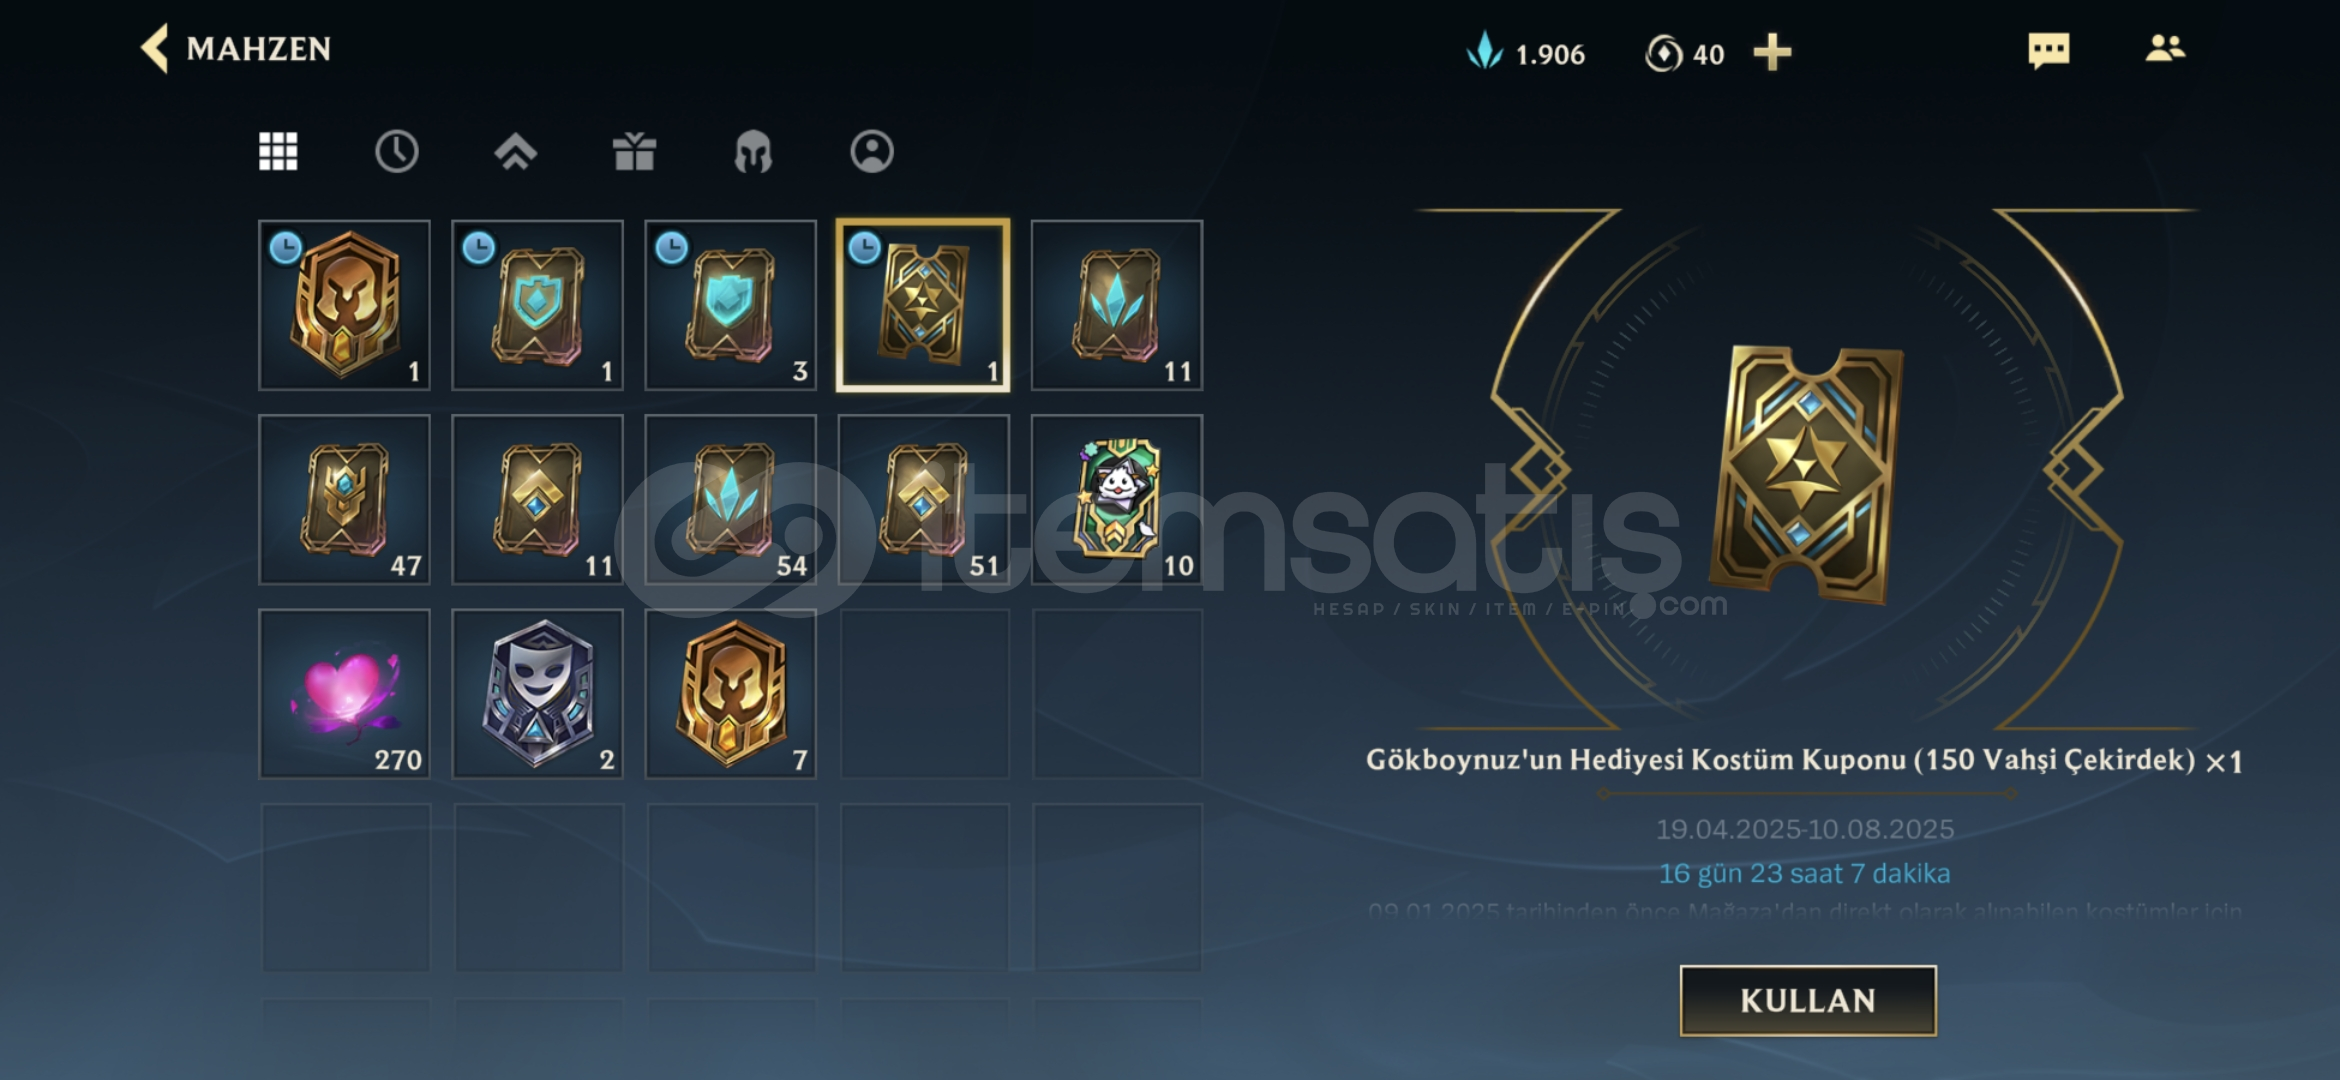
Task: Filter inventory by gift box icon
Action: [x=634, y=151]
